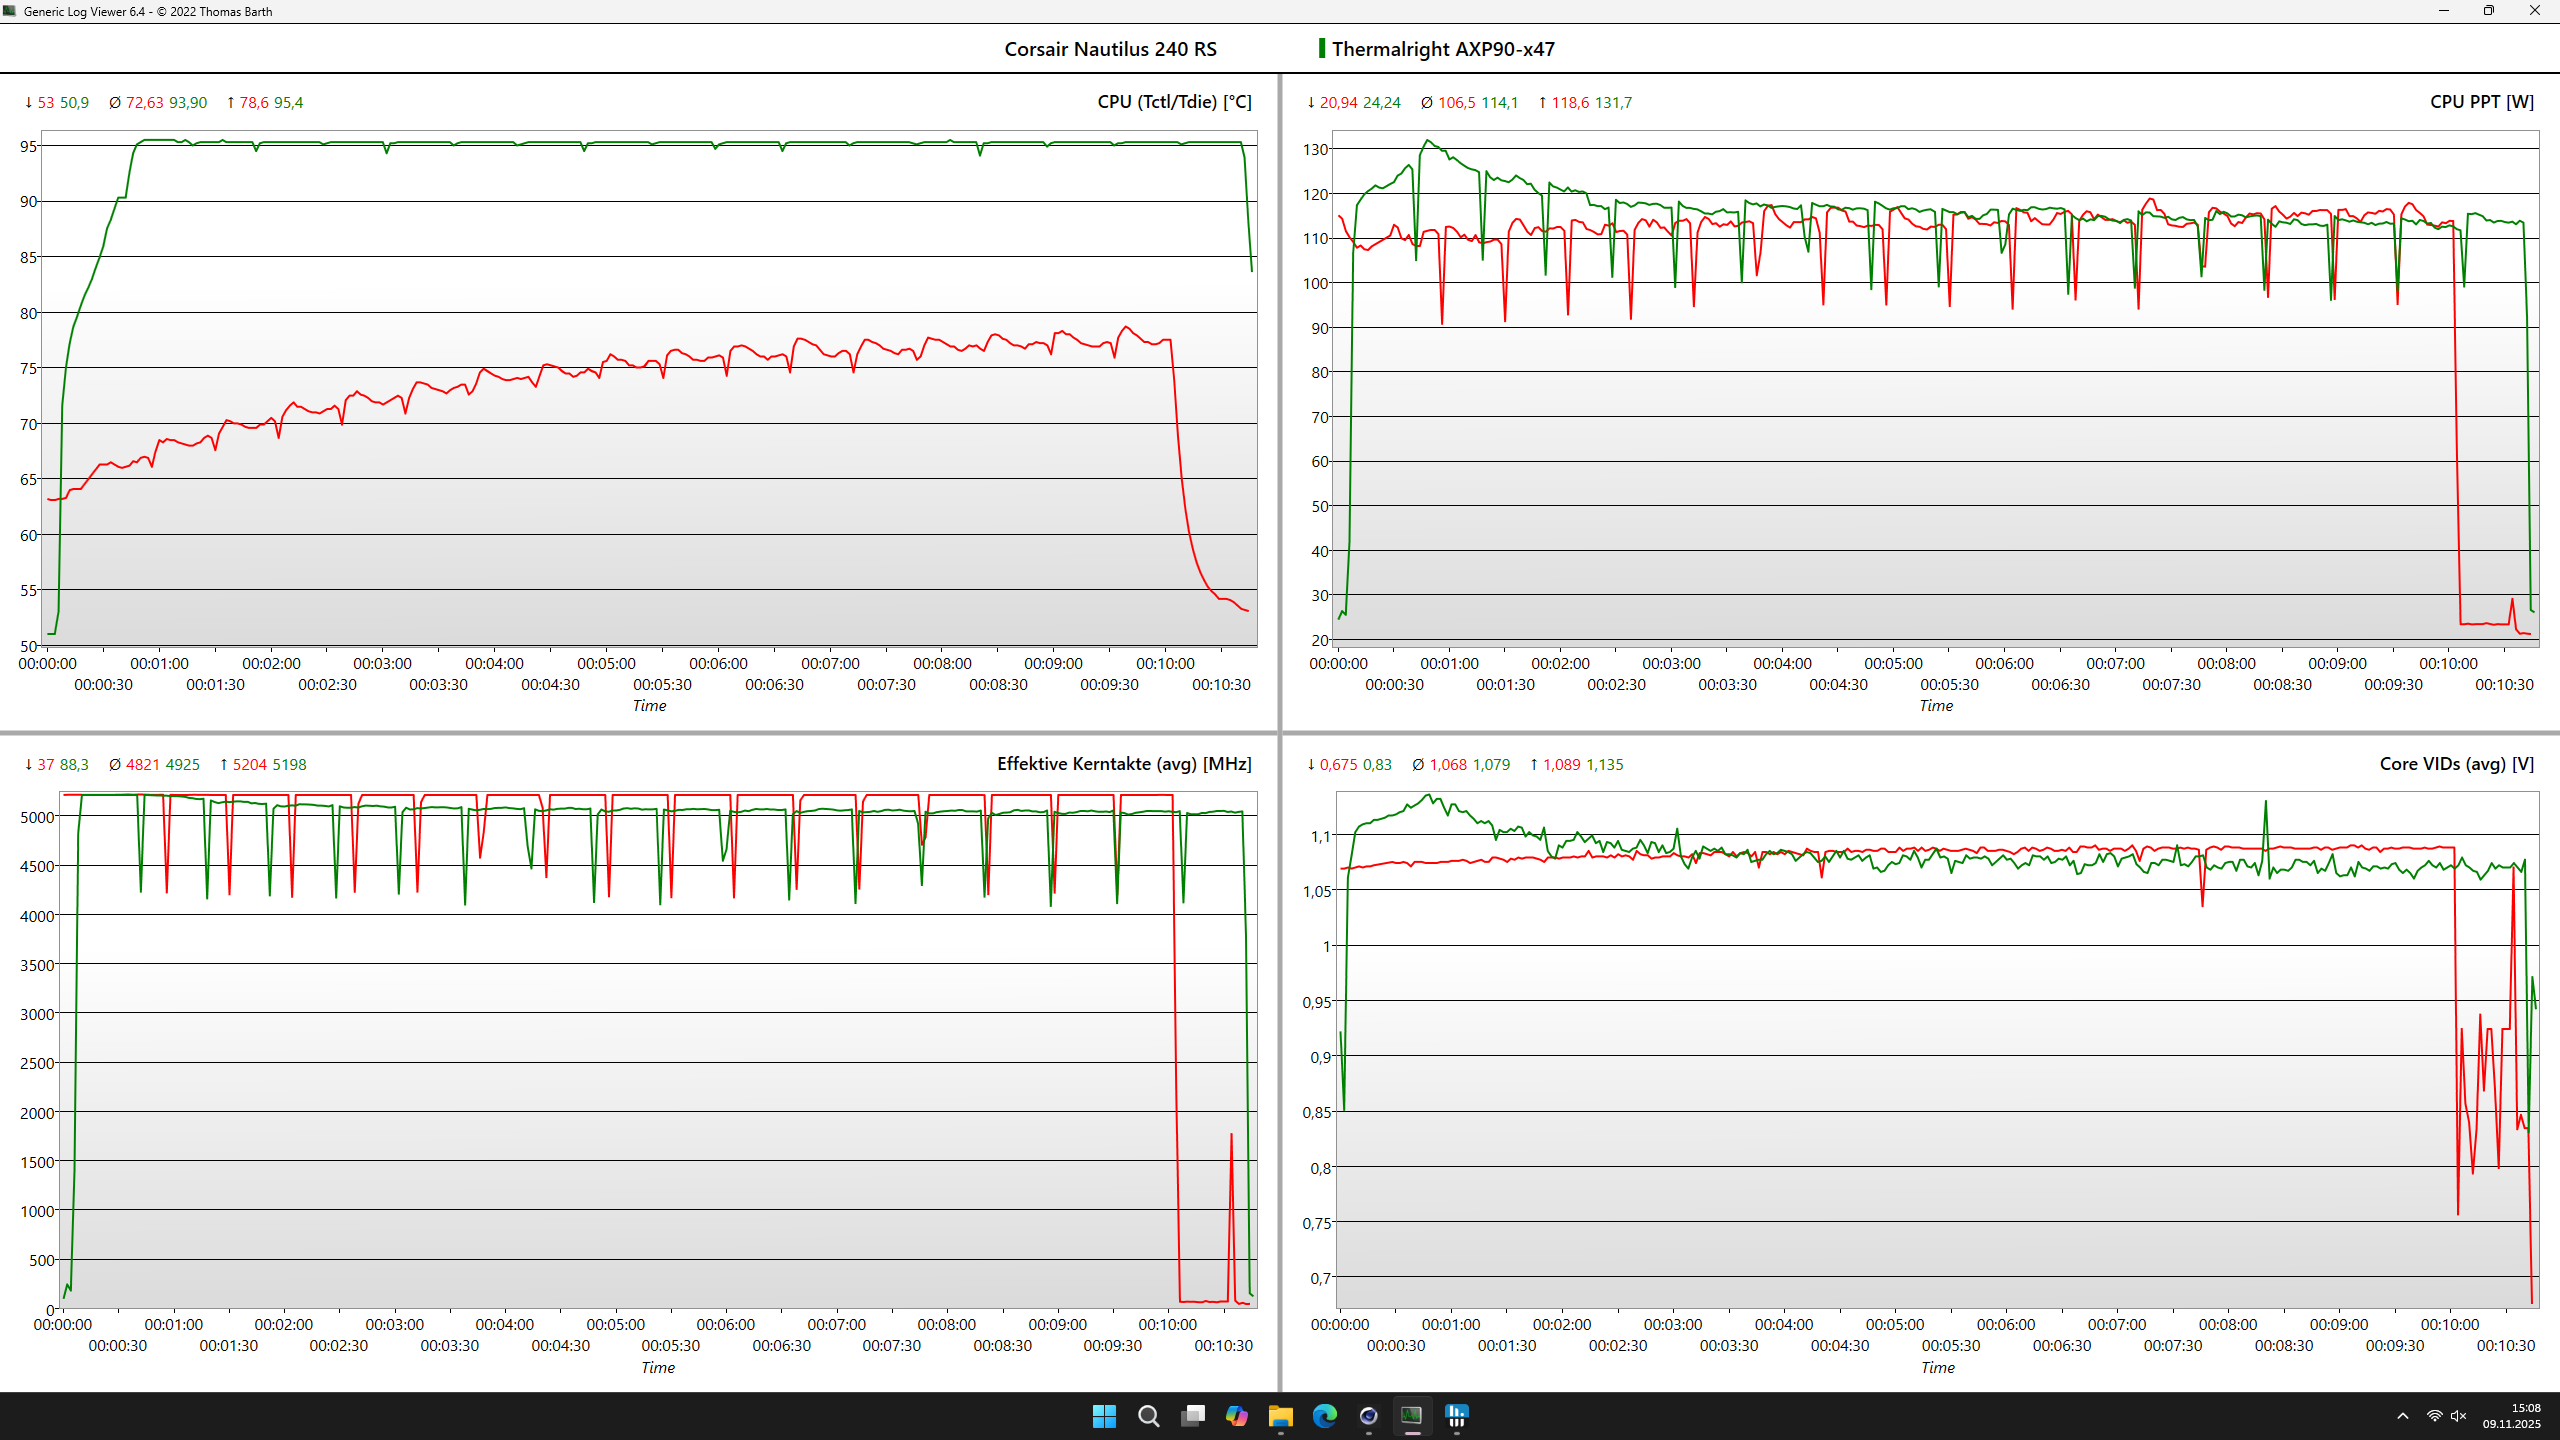
Task: Open Task View
Action: (1192, 1417)
